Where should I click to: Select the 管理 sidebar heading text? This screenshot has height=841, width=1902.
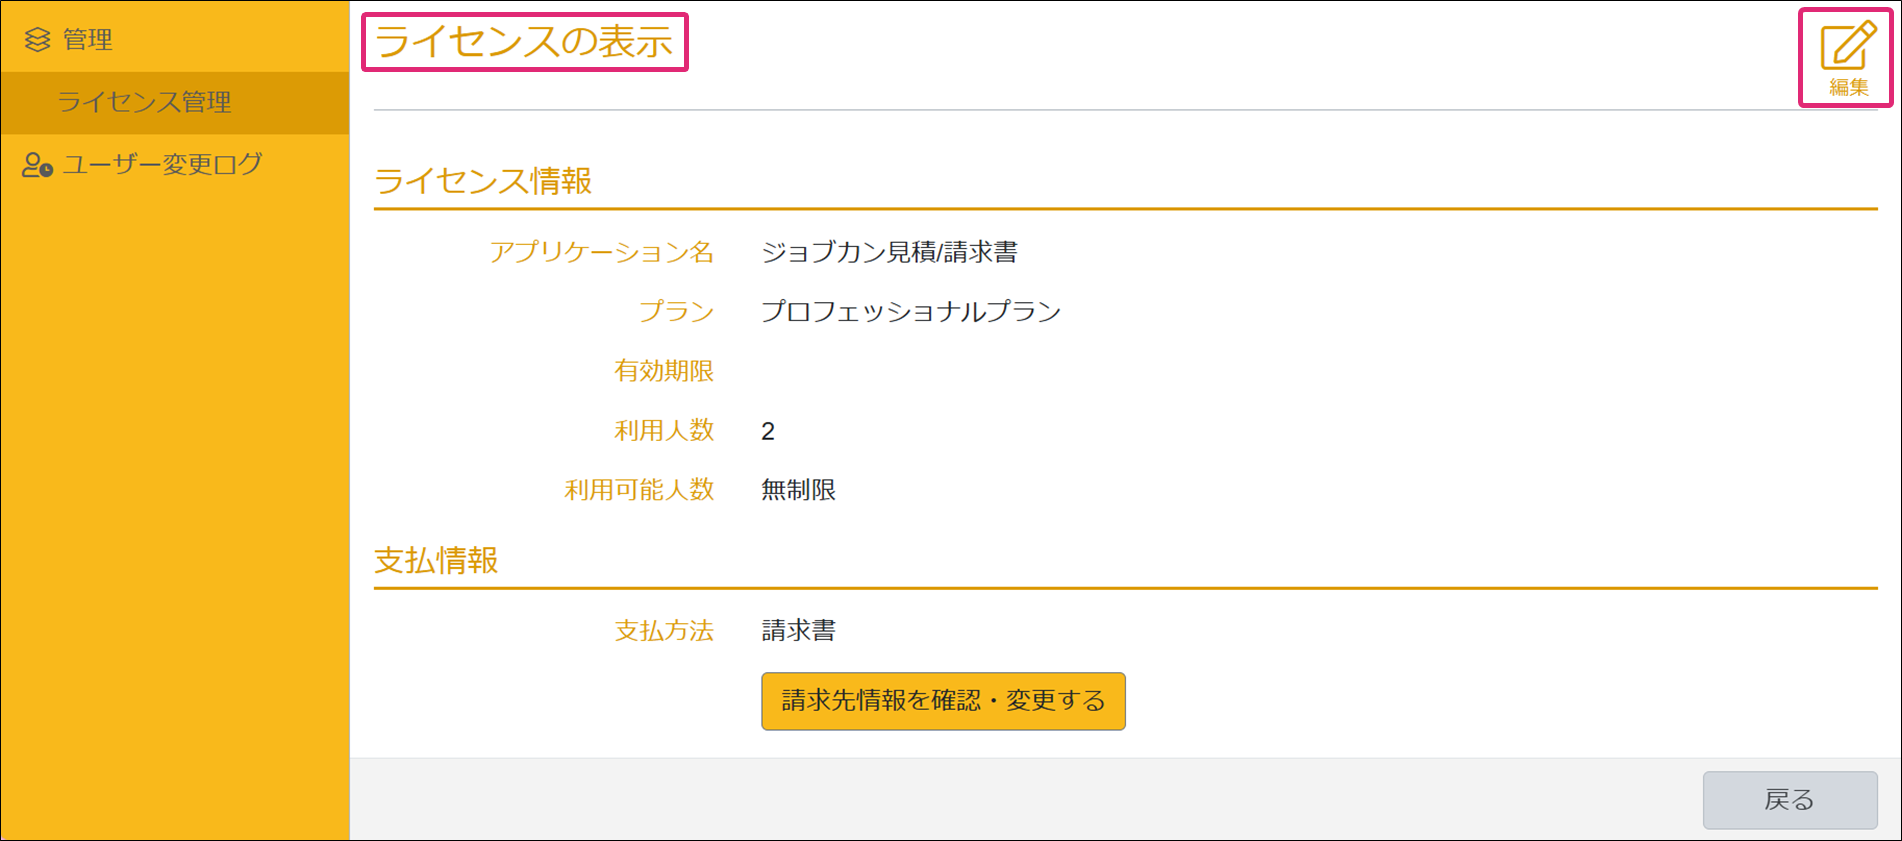[x=88, y=40]
